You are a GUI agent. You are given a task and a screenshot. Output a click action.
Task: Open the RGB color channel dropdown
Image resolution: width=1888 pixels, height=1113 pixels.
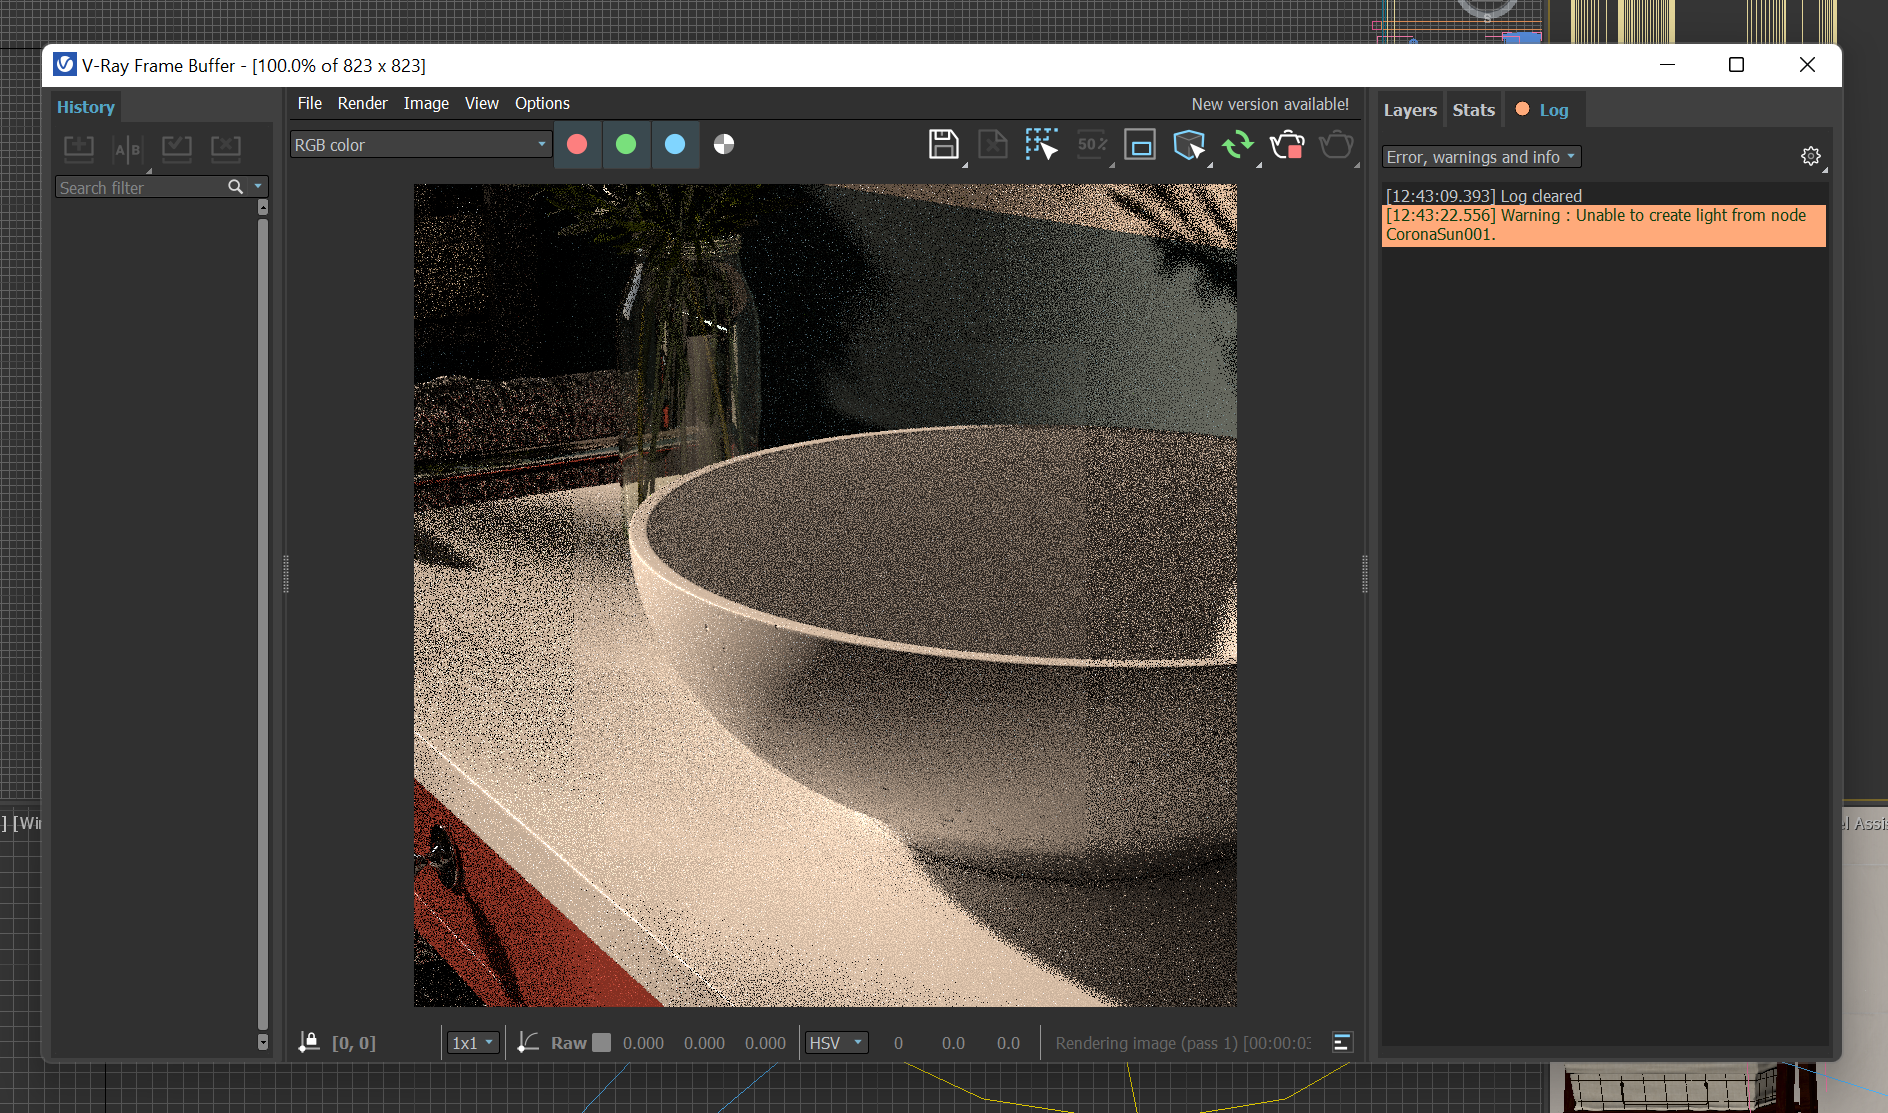tap(420, 145)
